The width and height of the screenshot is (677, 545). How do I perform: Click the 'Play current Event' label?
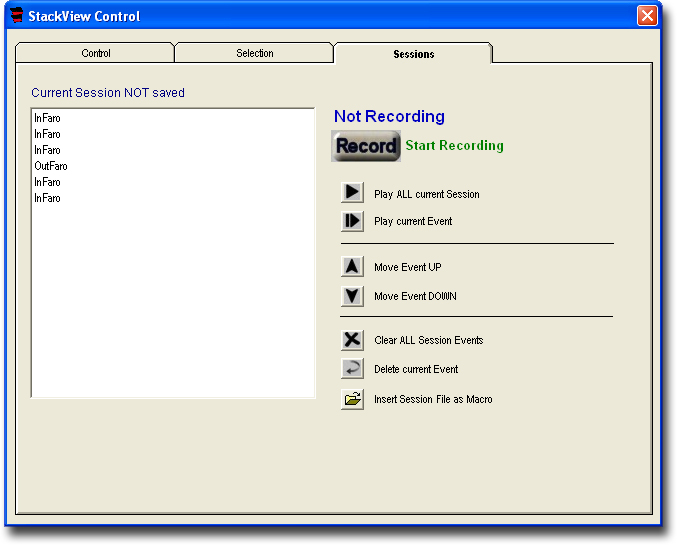coord(413,221)
